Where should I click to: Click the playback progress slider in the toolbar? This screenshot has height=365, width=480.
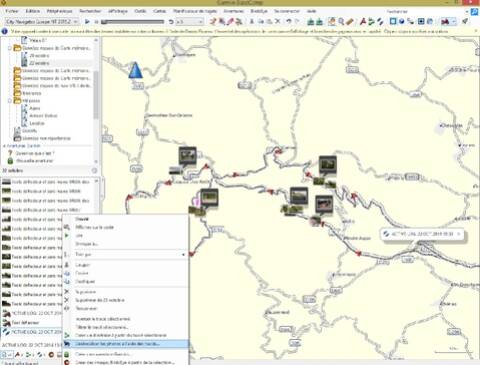[132, 22]
